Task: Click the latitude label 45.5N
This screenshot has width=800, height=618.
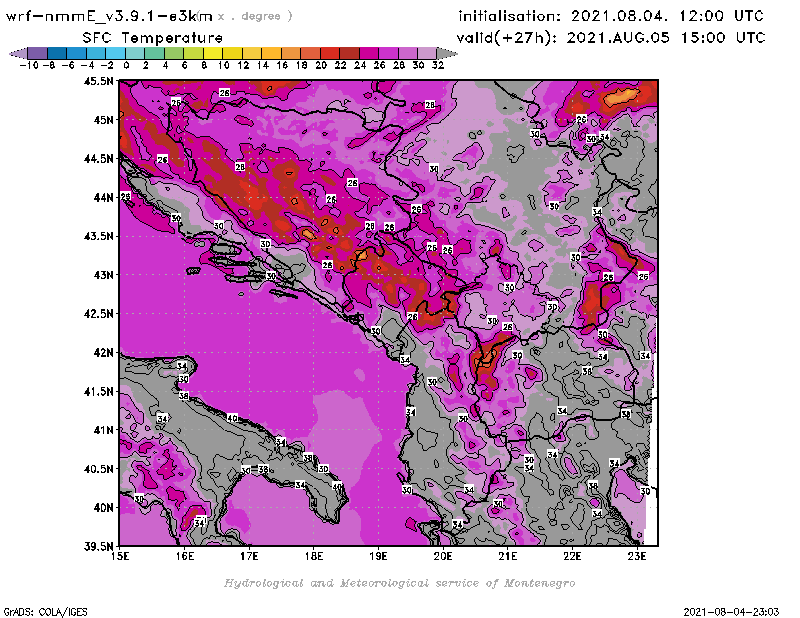Action: pos(99,81)
